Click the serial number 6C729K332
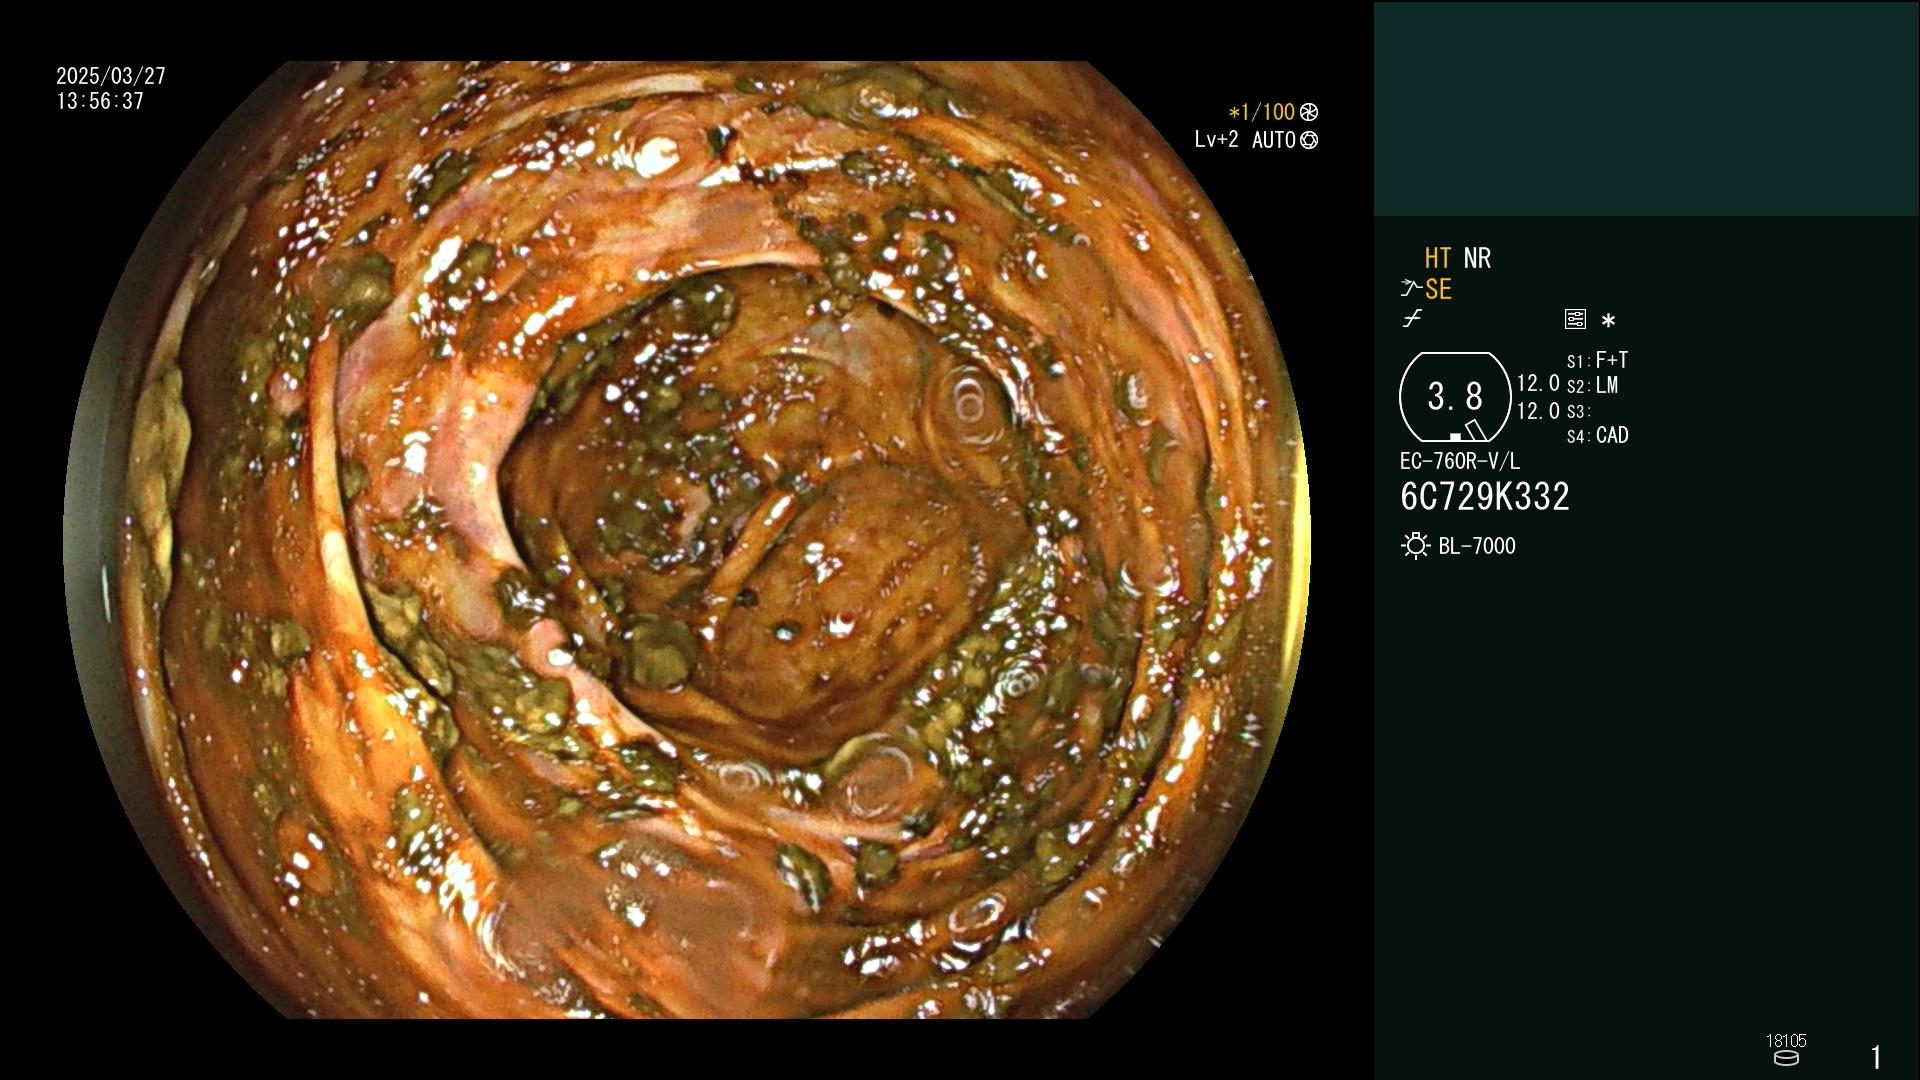This screenshot has width=1920, height=1080. (1485, 497)
